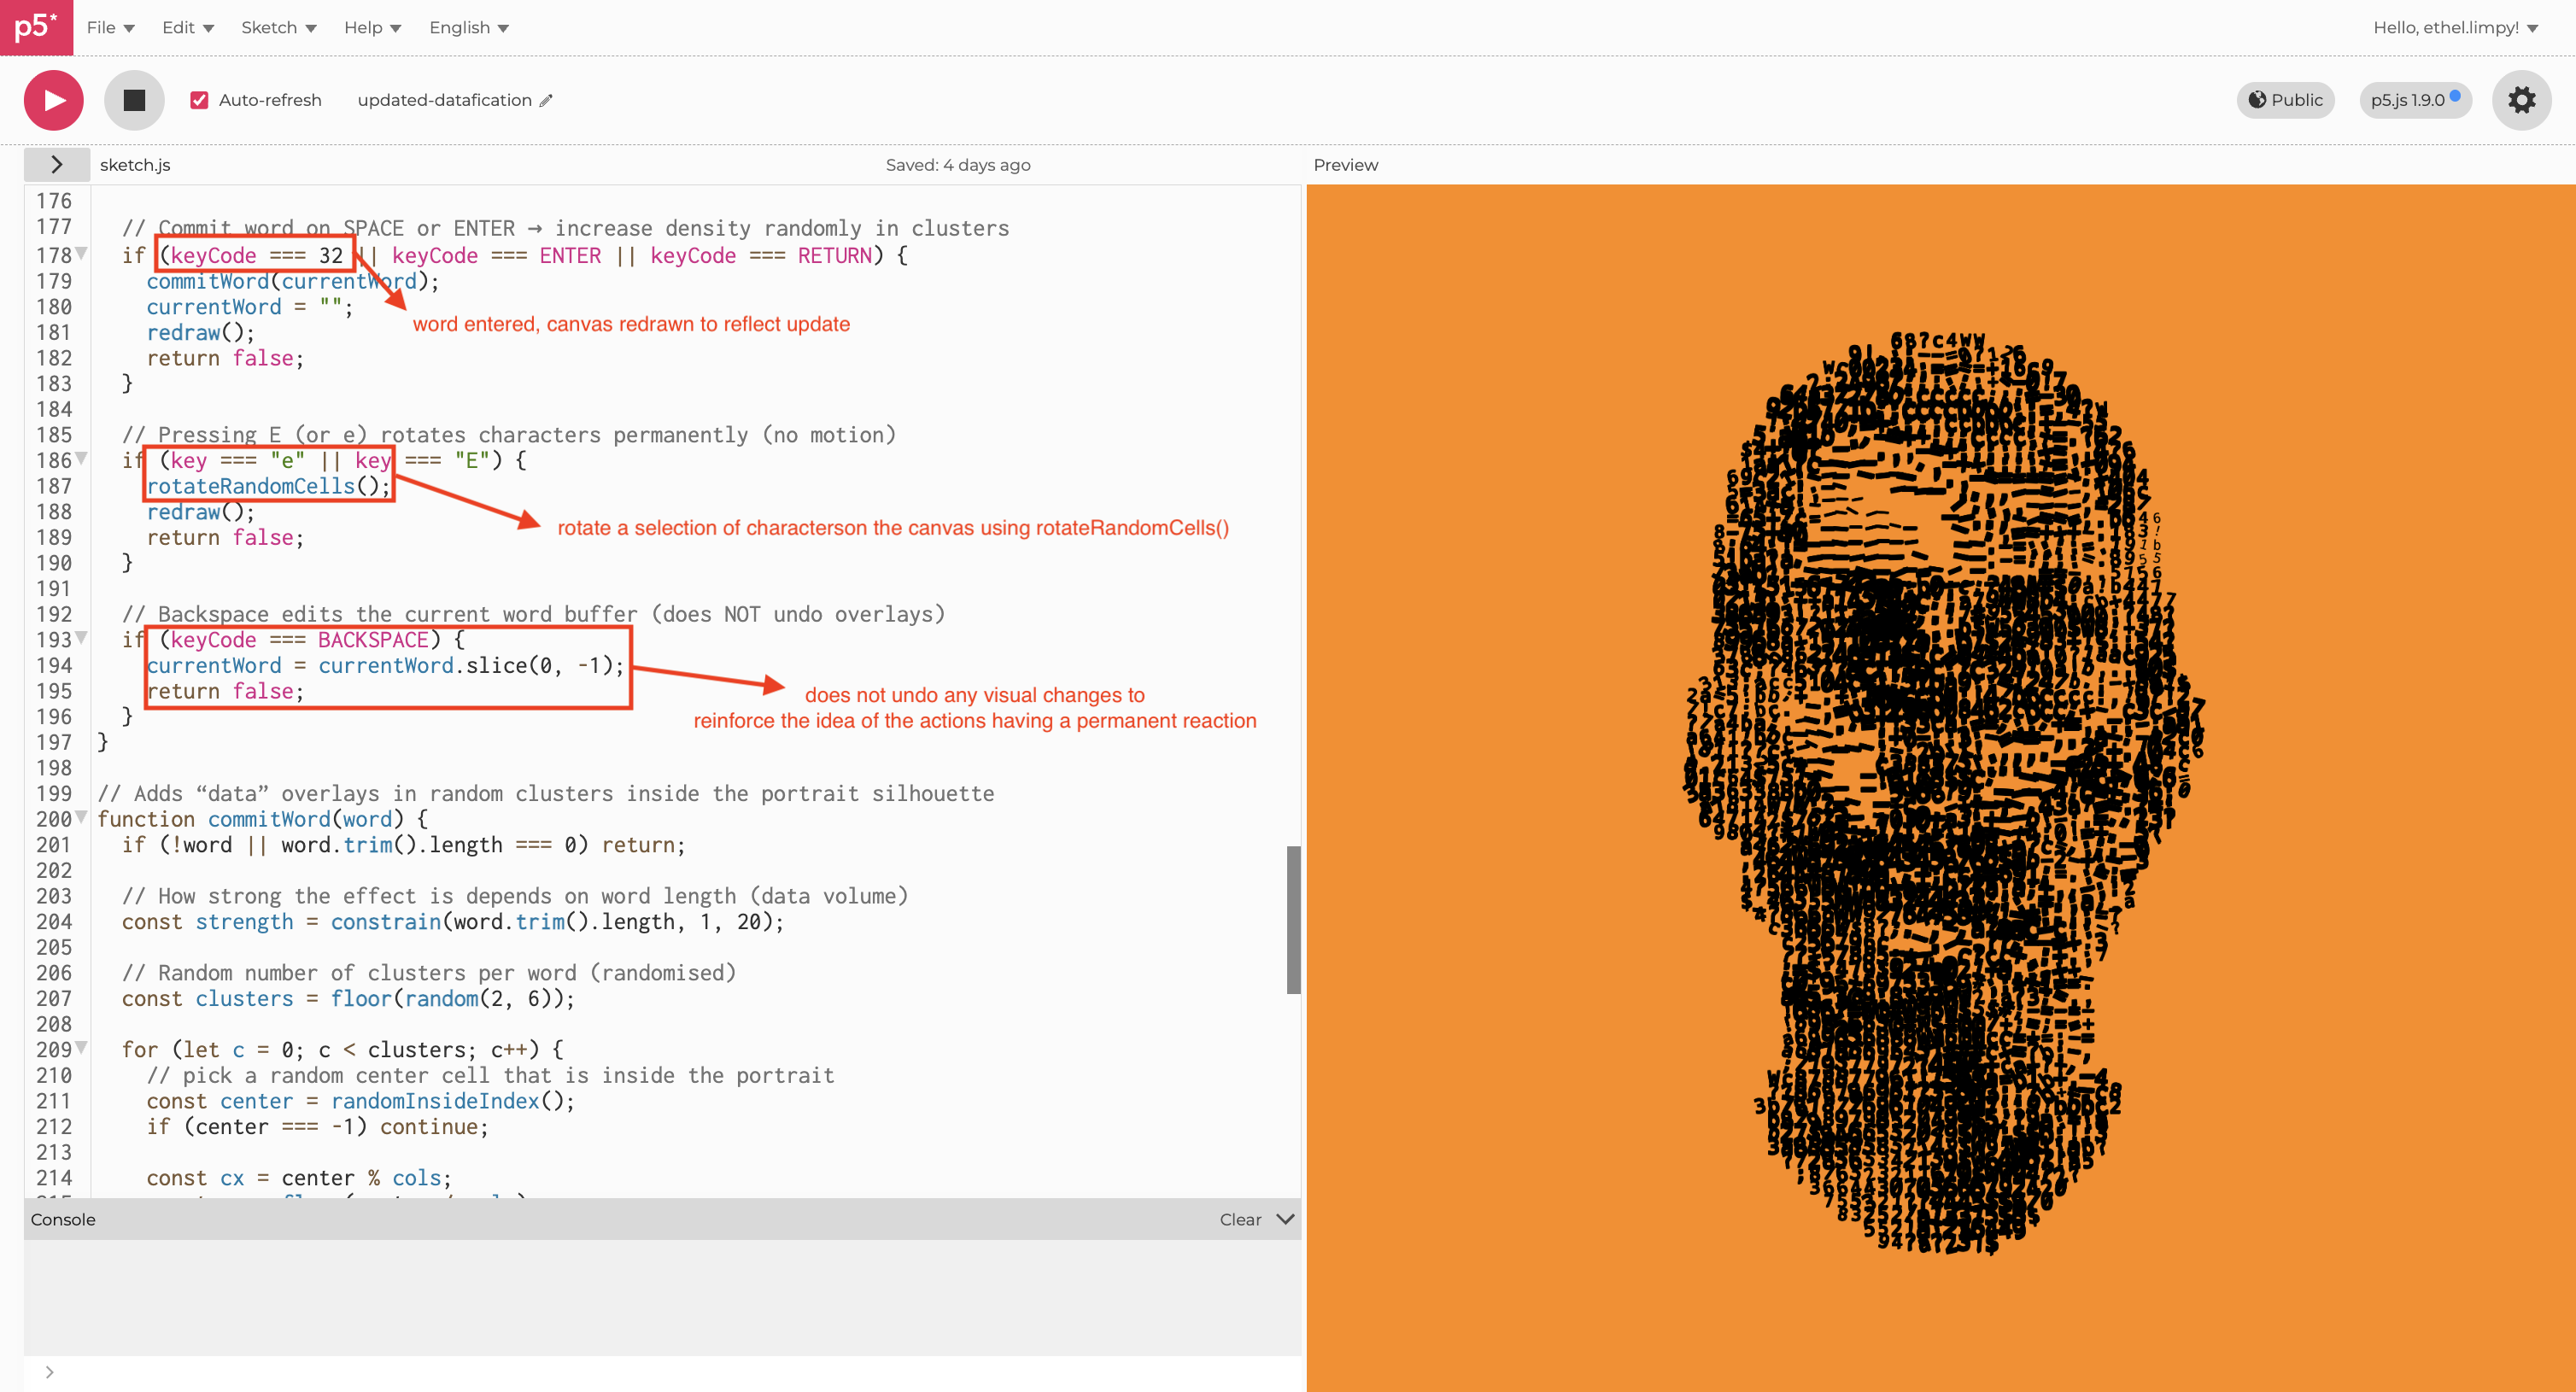
Task: Click the p5 logo home icon
Action: tap(36, 27)
